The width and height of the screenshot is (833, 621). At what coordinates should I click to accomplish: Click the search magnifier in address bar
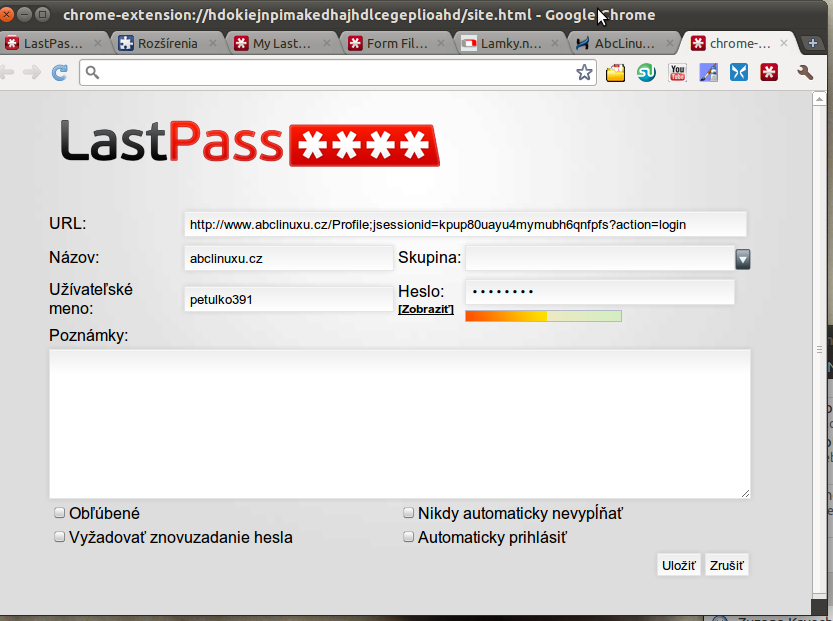[92, 72]
